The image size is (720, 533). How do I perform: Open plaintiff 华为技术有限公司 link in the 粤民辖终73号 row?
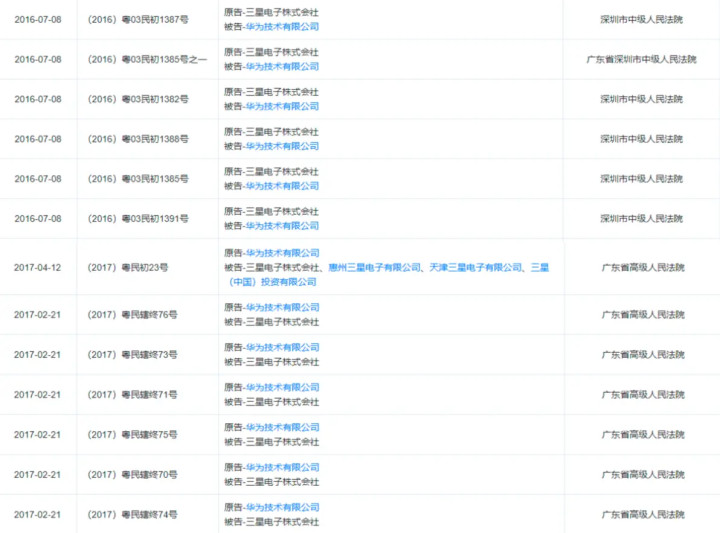tap(282, 347)
